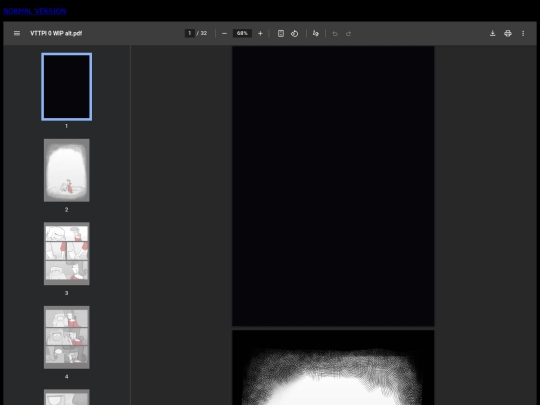Viewport: 540px width, 405px height.
Task: Toggle the sidebar menu icon
Action: point(17,33)
